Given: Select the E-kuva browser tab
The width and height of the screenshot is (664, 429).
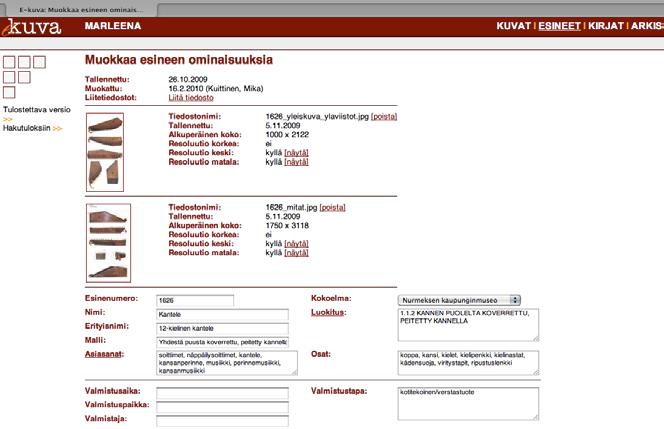Looking at the screenshot, I should point(80,9).
